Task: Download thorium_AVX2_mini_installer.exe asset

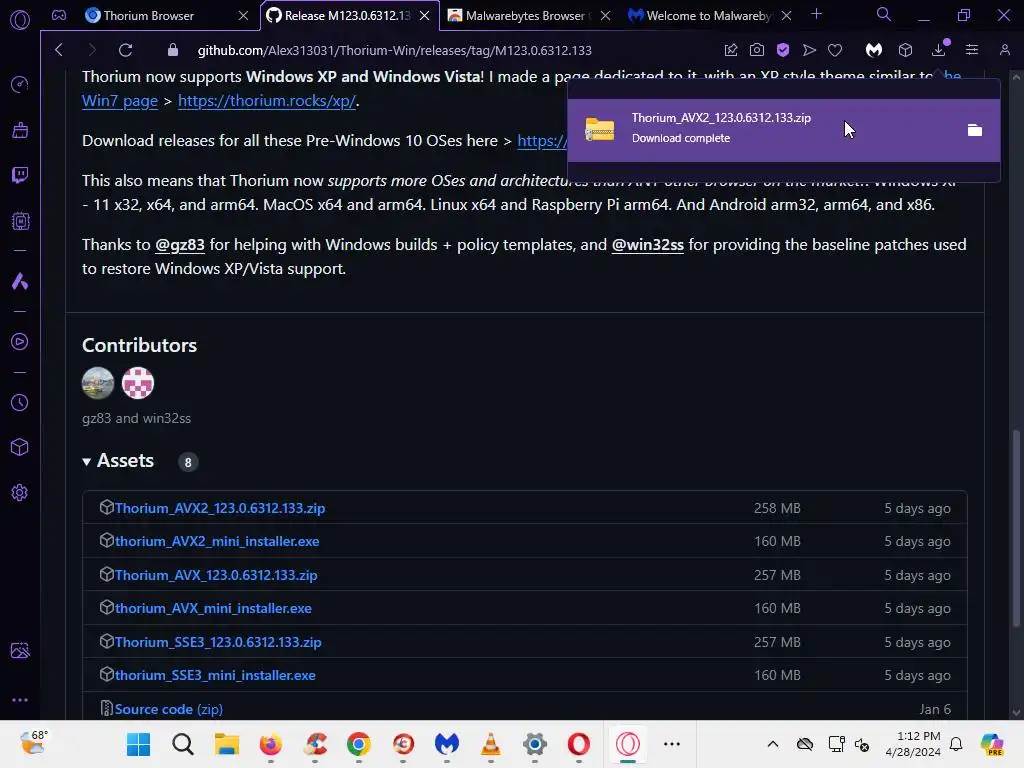Action: [x=217, y=541]
